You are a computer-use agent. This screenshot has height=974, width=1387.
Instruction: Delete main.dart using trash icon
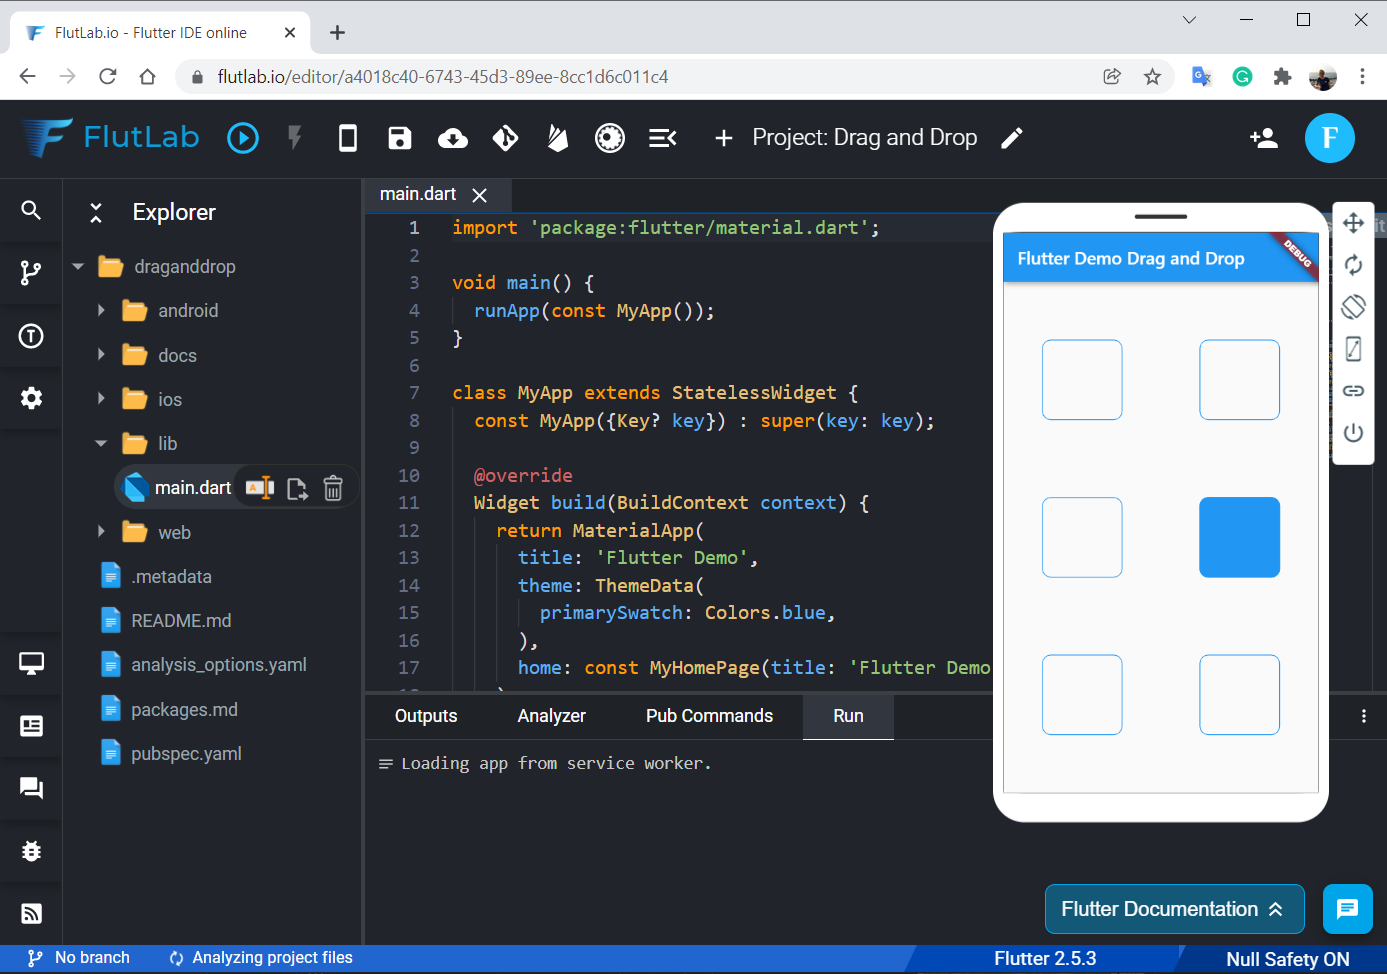point(333,488)
